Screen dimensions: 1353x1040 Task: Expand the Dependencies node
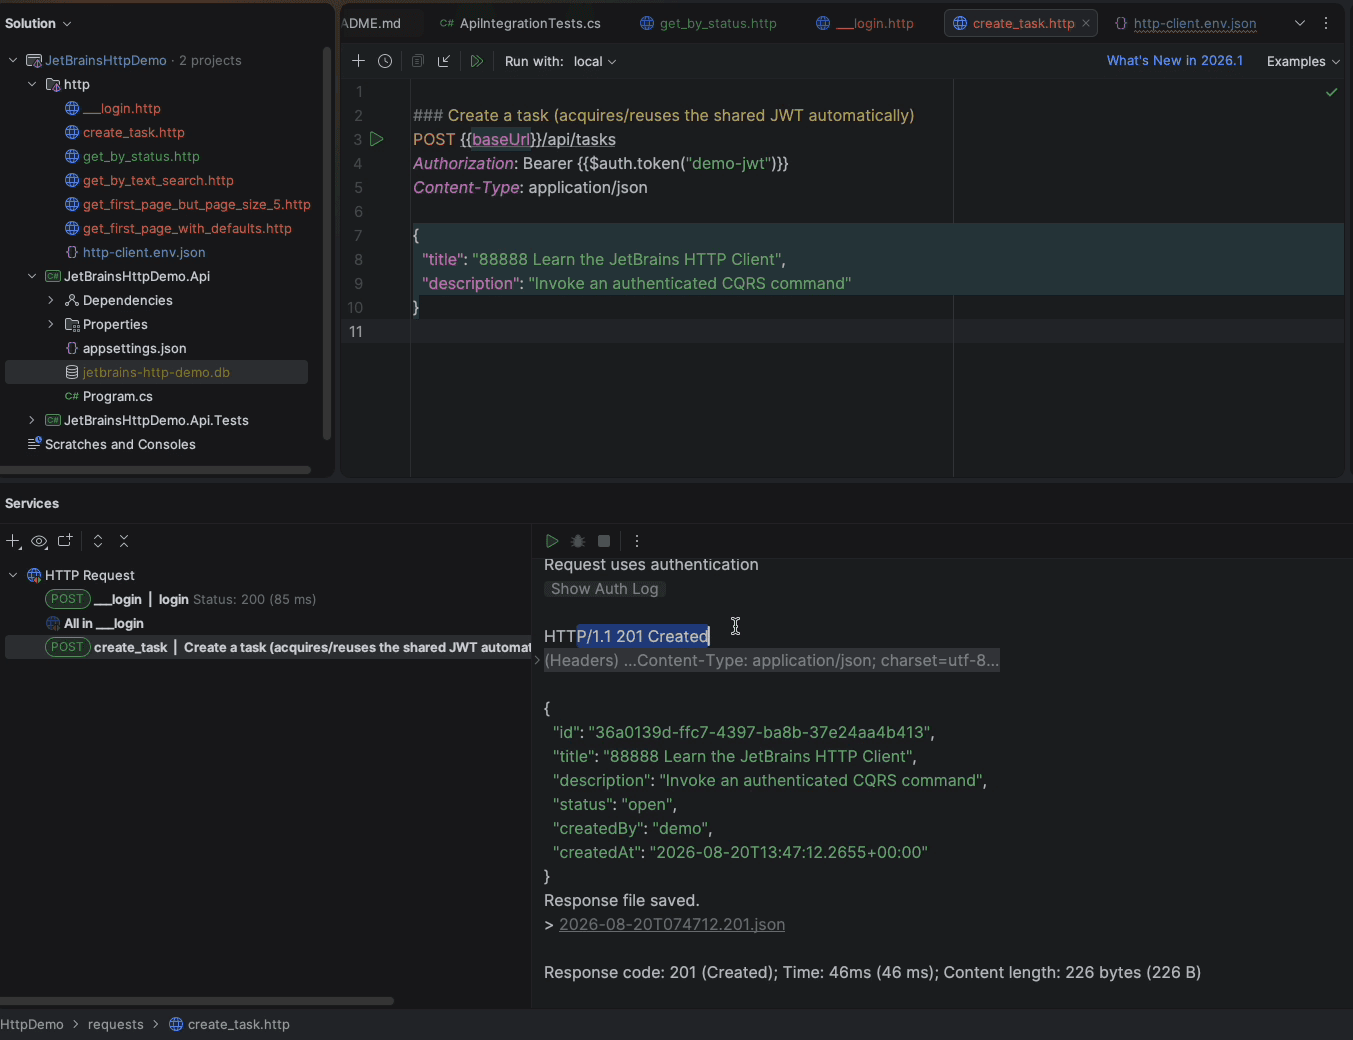tap(51, 300)
